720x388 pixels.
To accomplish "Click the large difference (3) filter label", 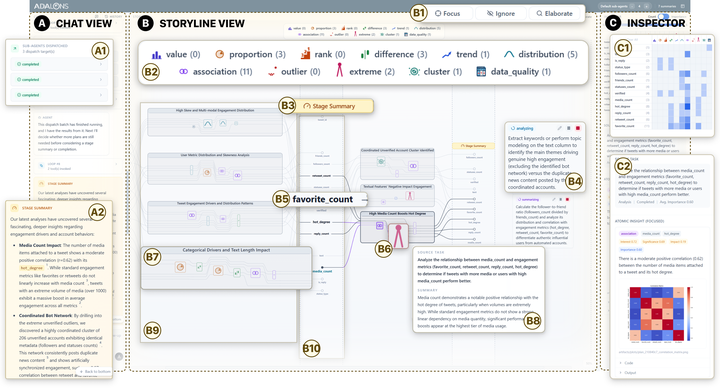I will coord(400,55).
